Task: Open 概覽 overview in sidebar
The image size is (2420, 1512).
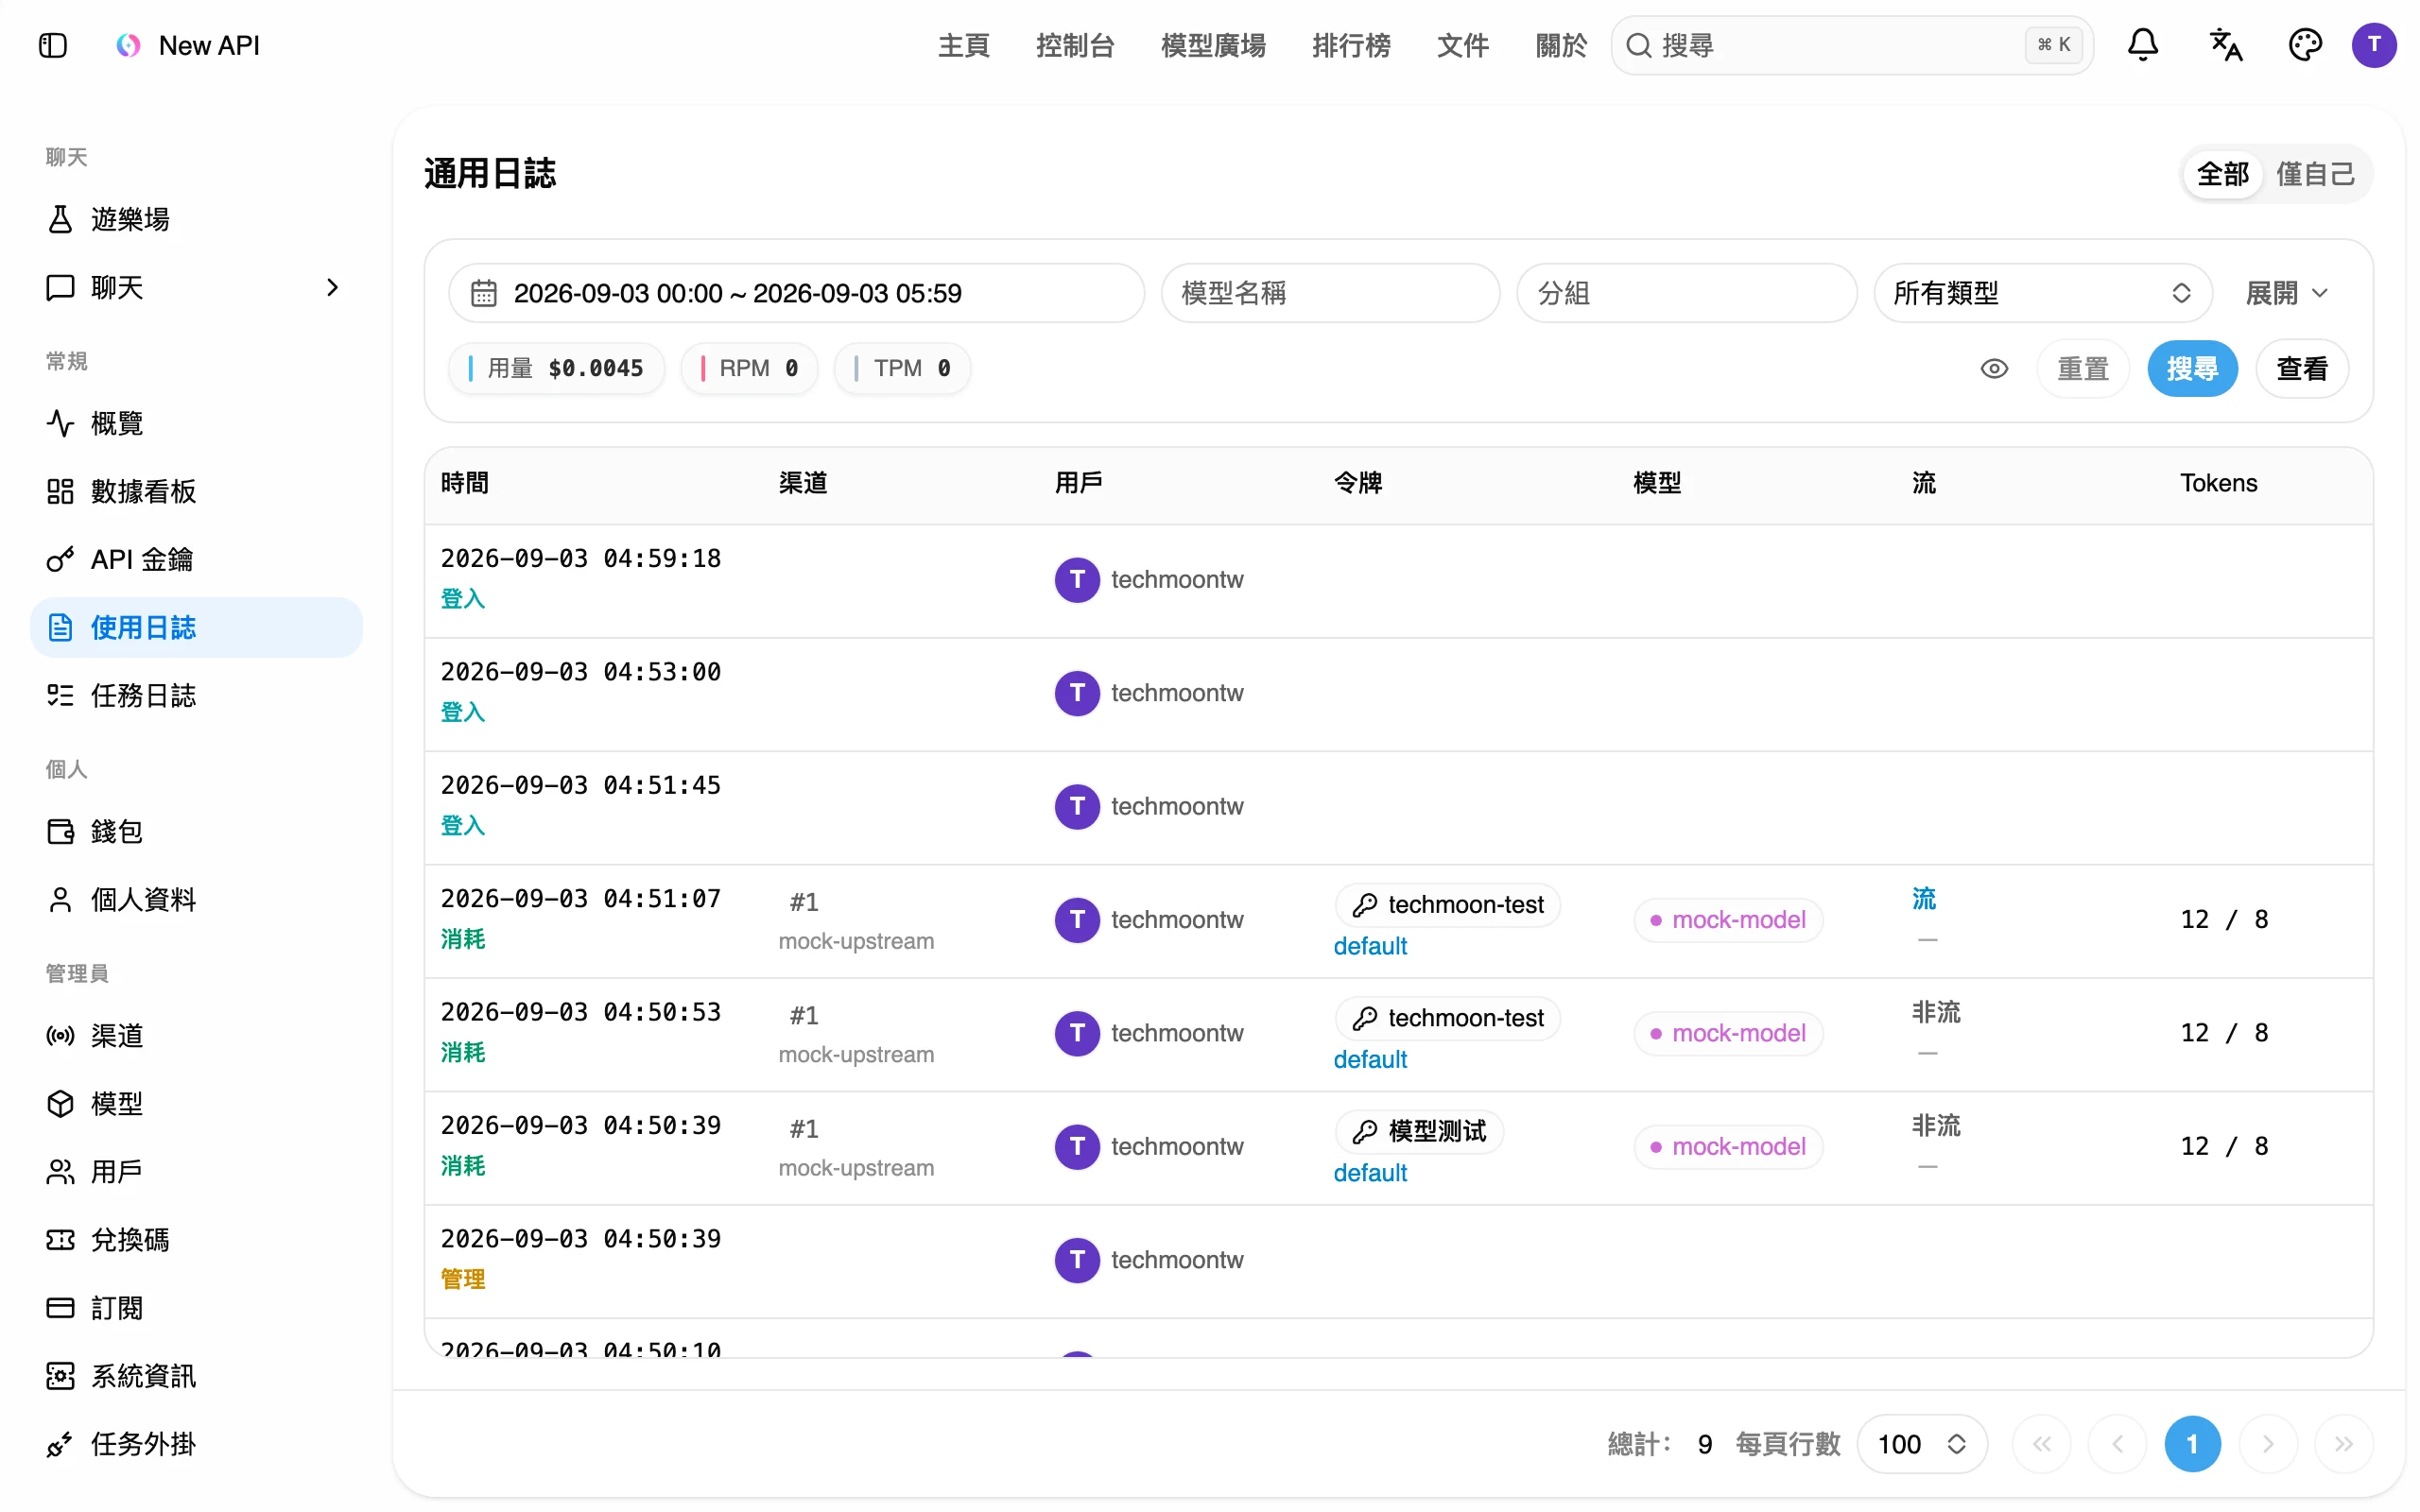Action: click(196, 423)
